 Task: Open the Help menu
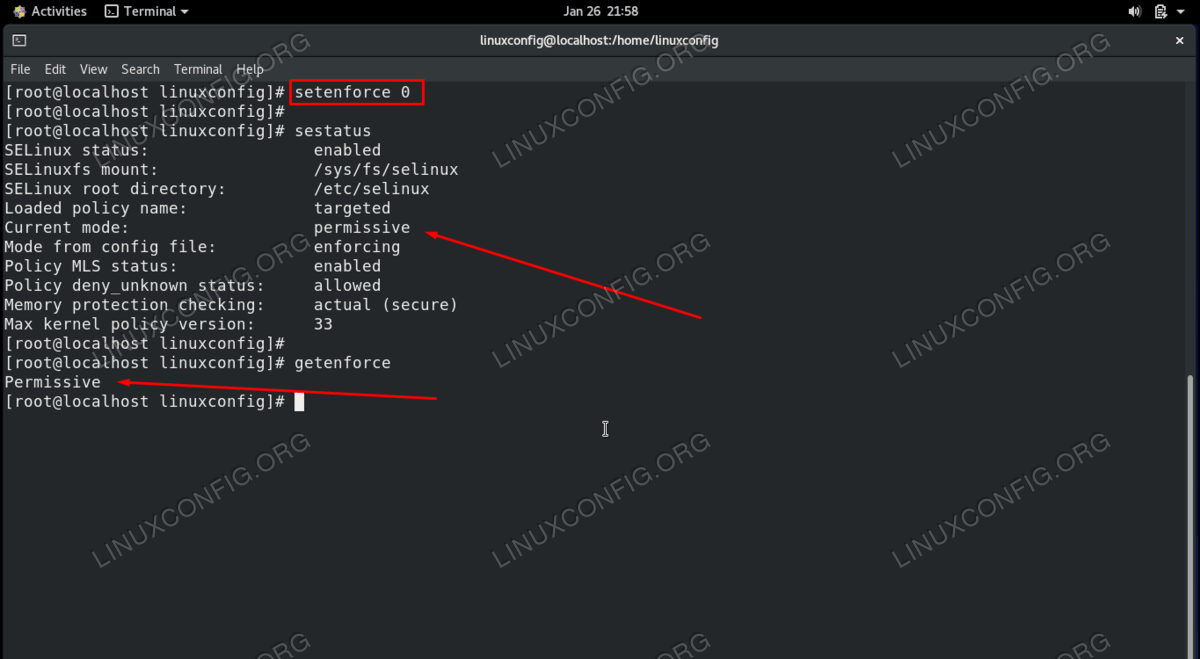[x=250, y=69]
